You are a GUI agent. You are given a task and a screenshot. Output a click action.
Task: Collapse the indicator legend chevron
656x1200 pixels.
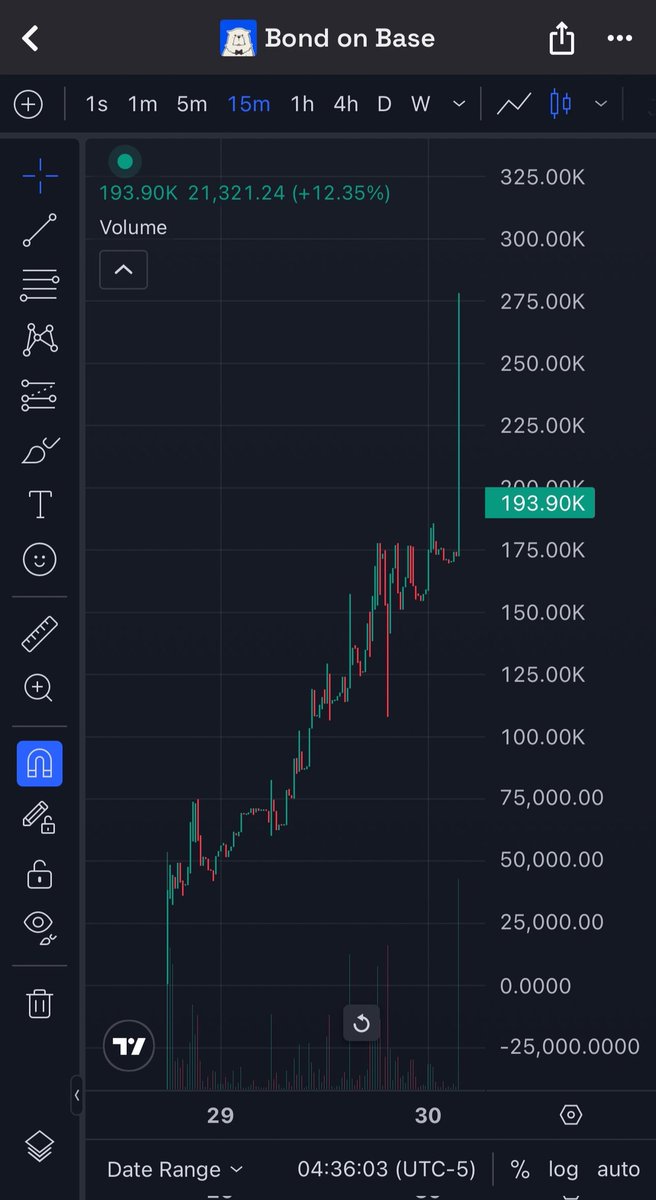click(x=124, y=269)
